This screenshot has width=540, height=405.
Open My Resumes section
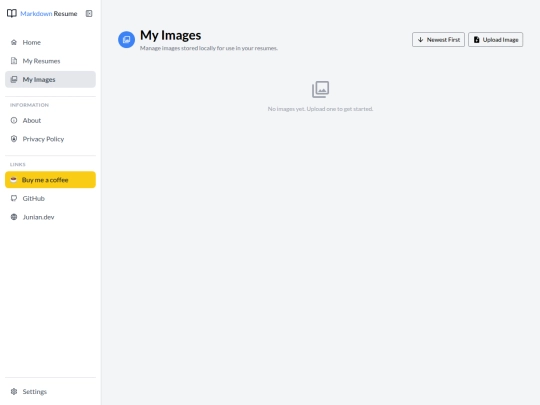point(50,61)
